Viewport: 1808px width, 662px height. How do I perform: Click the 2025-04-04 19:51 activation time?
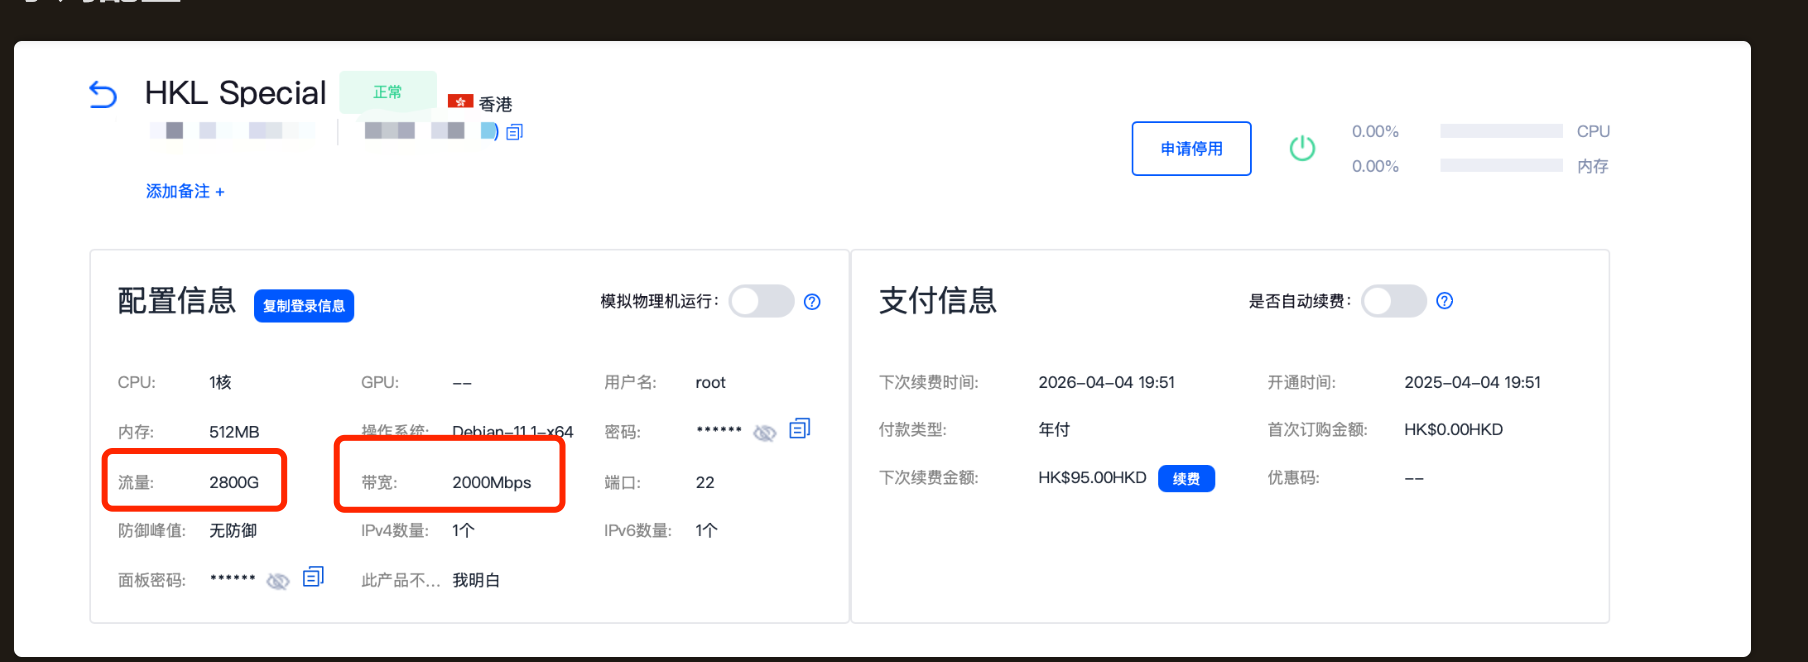tap(1472, 382)
